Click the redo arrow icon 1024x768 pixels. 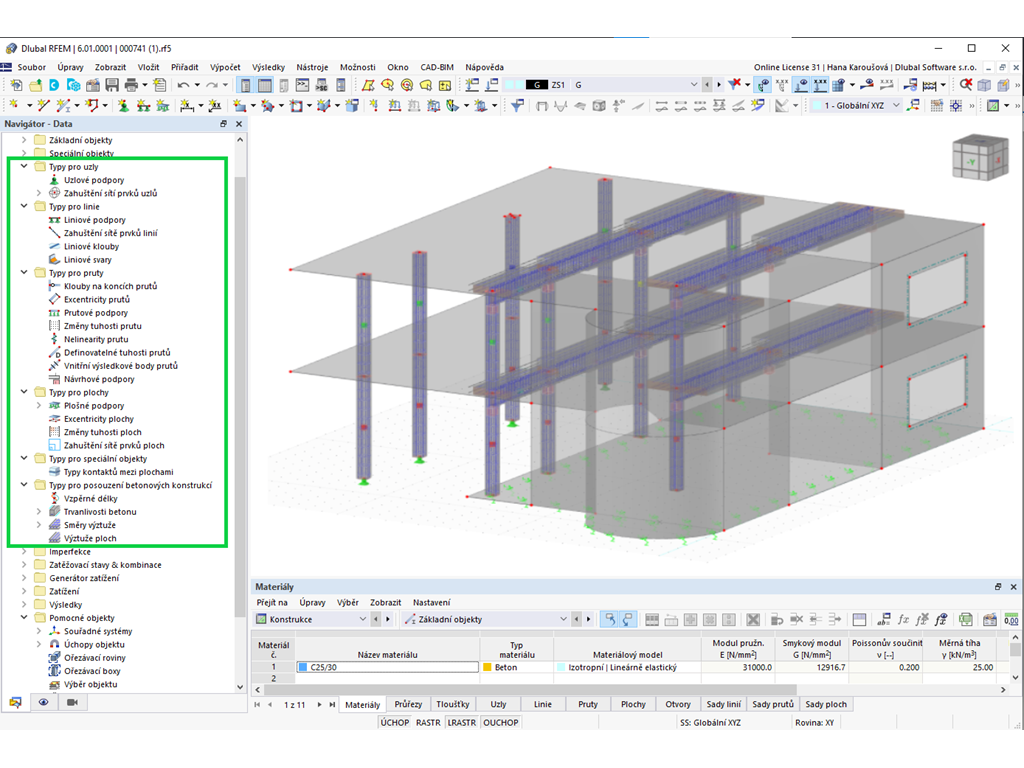click(x=212, y=85)
